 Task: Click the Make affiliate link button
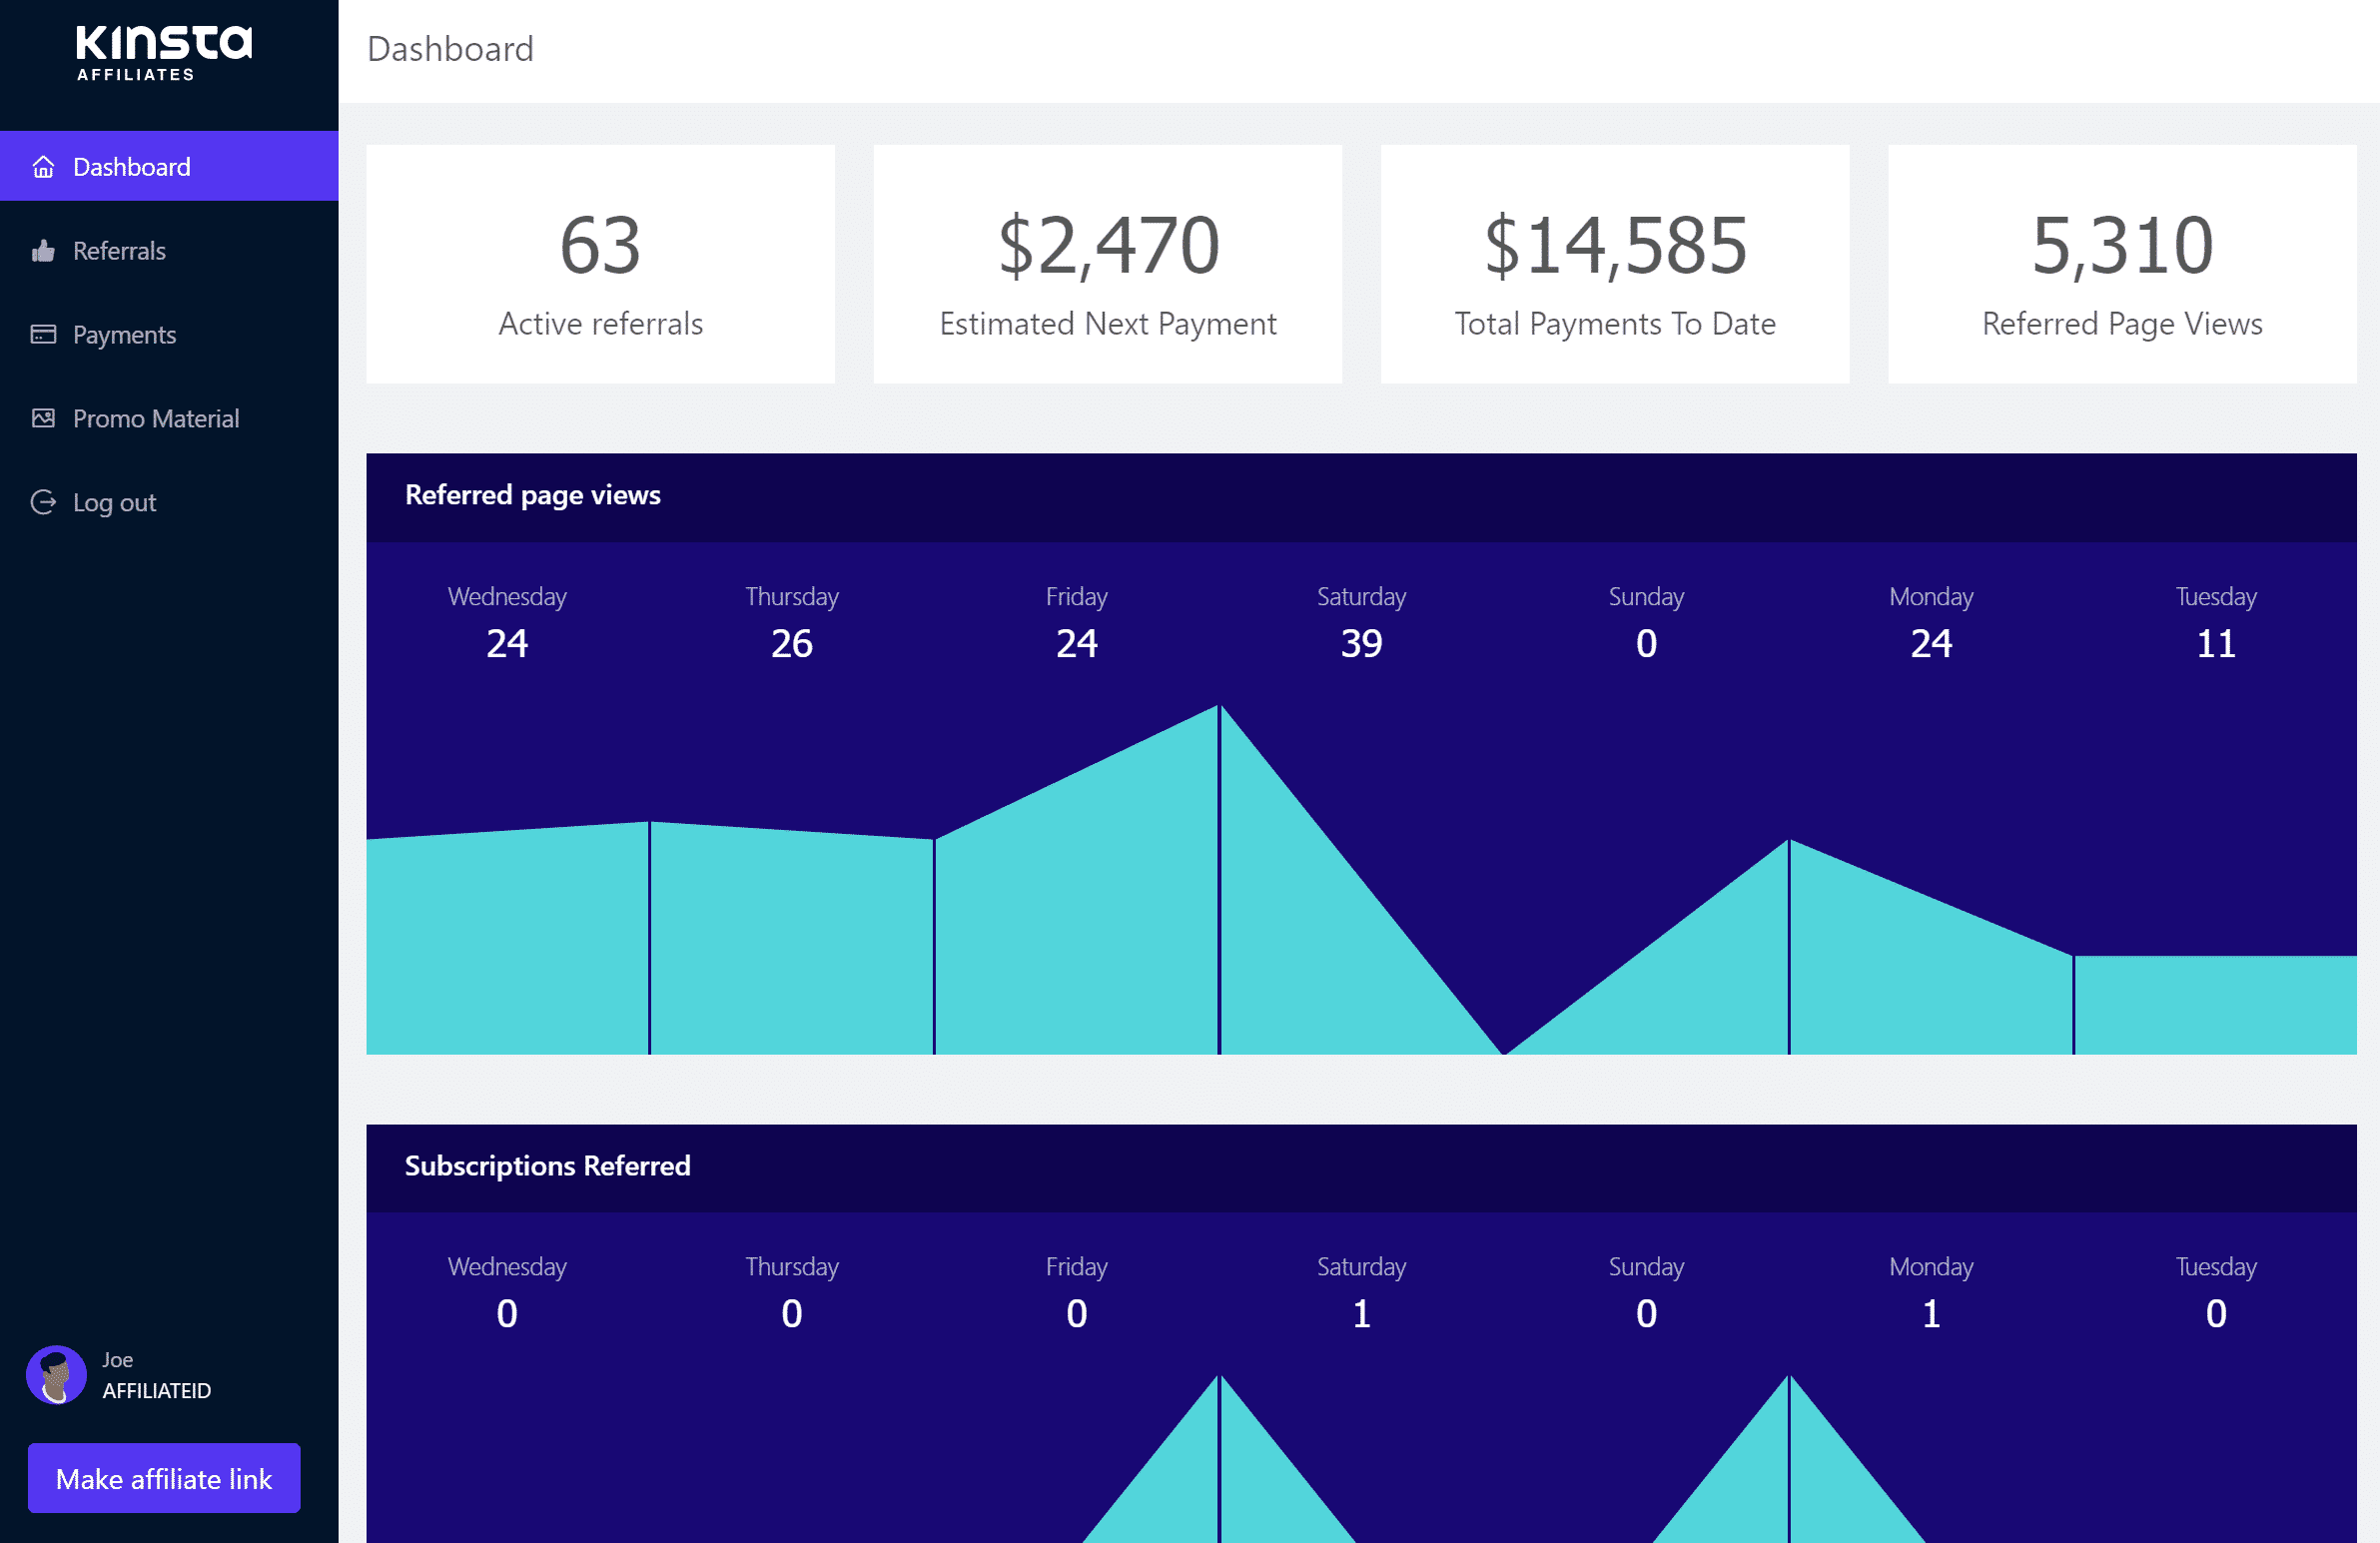click(x=165, y=1477)
